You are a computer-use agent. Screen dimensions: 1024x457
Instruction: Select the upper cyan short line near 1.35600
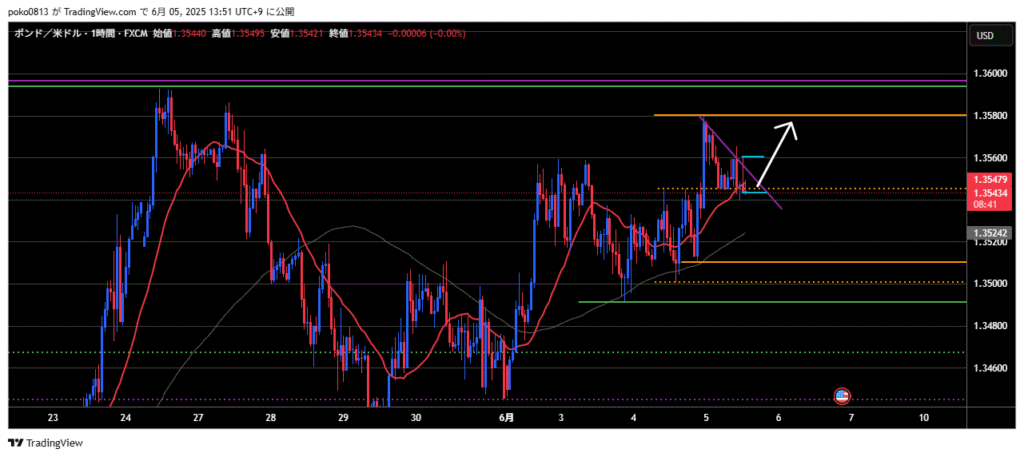[x=753, y=157]
